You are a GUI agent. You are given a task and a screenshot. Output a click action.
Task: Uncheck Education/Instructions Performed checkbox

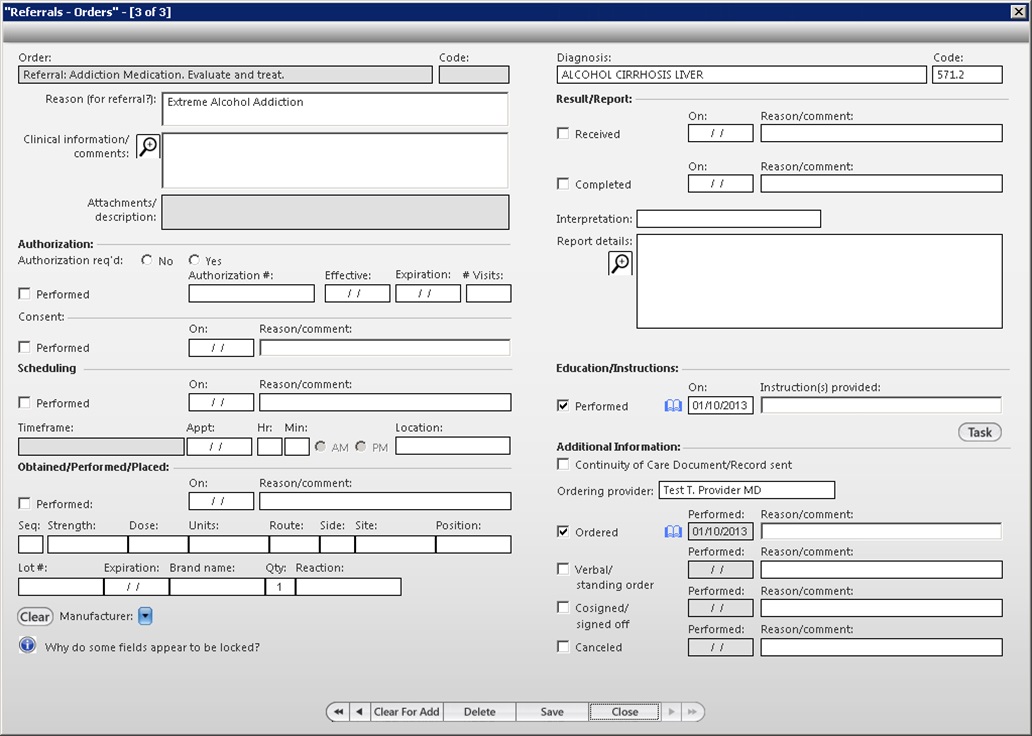pyautogui.click(x=563, y=406)
